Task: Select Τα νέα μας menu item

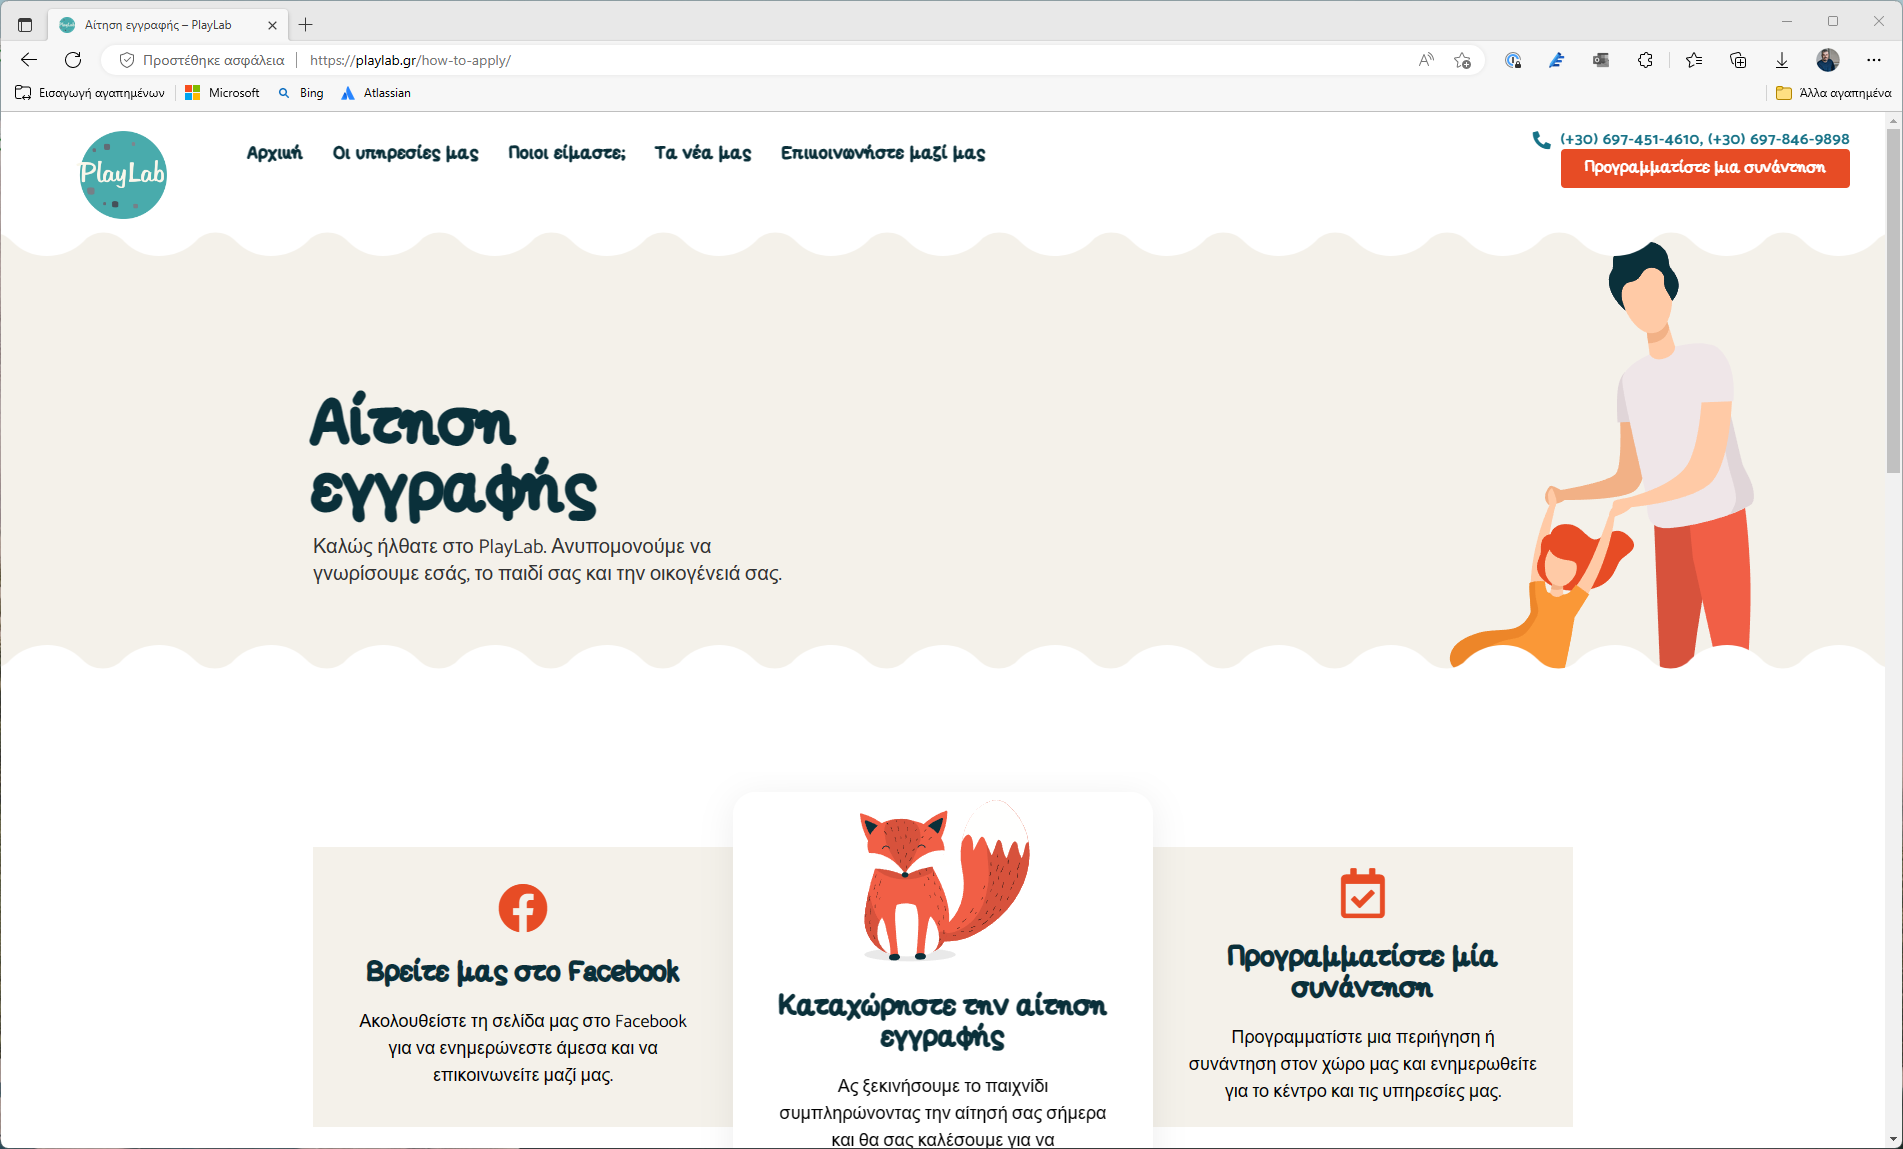Action: 703,153
